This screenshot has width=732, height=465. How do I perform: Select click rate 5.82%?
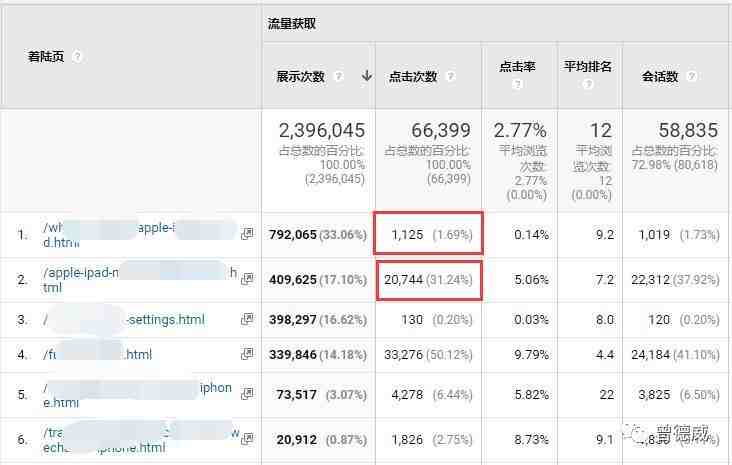click(532, 395)
